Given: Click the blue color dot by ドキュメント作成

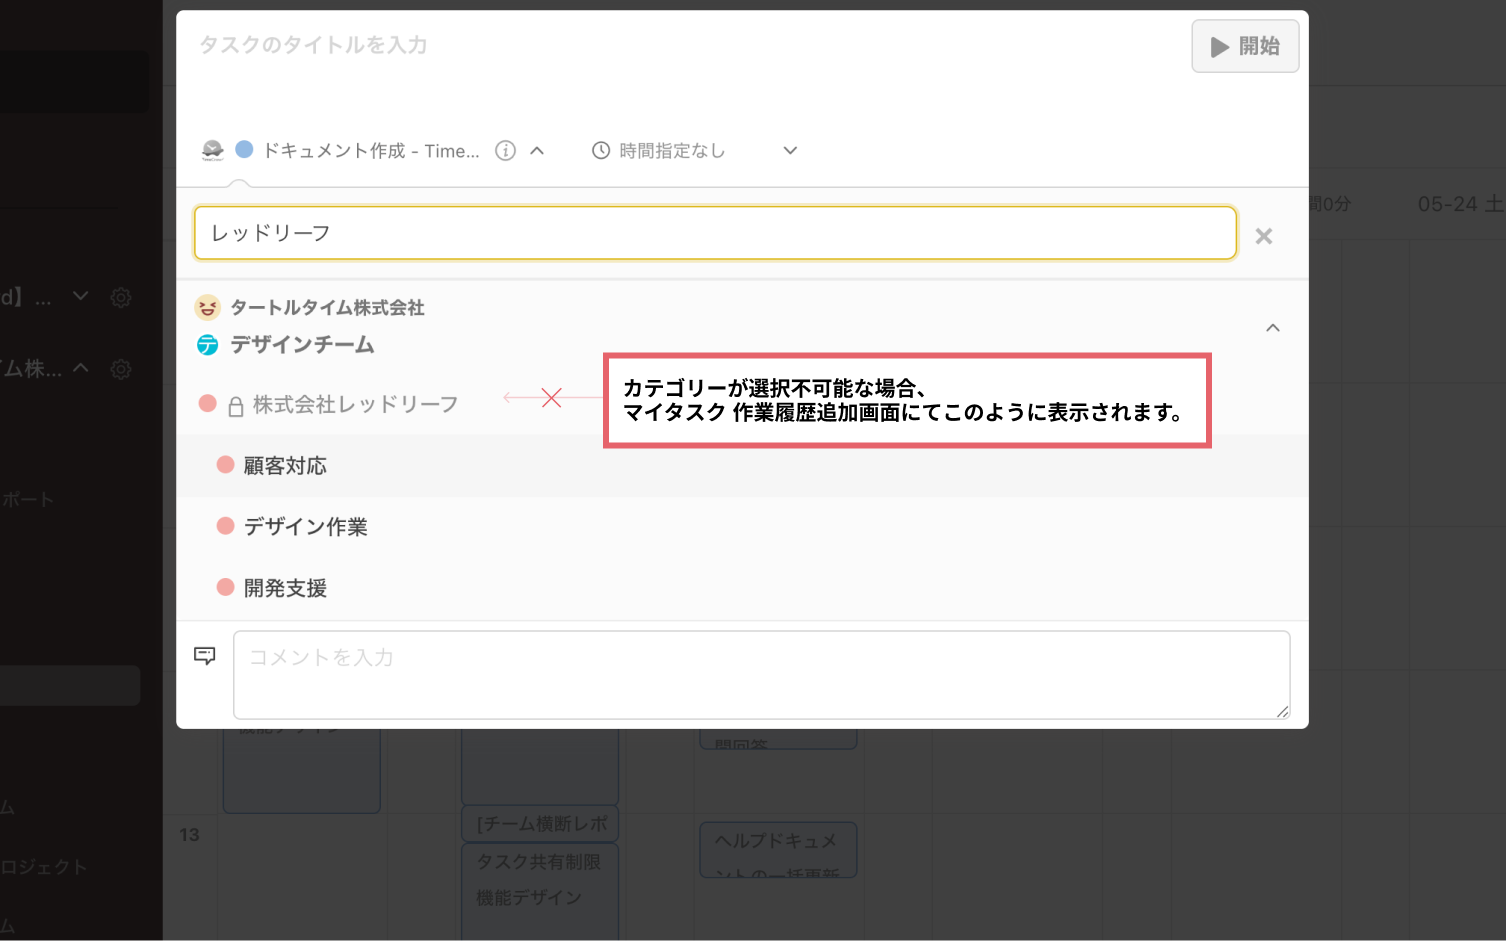Looking at the screenshot, I should [244, 150].
